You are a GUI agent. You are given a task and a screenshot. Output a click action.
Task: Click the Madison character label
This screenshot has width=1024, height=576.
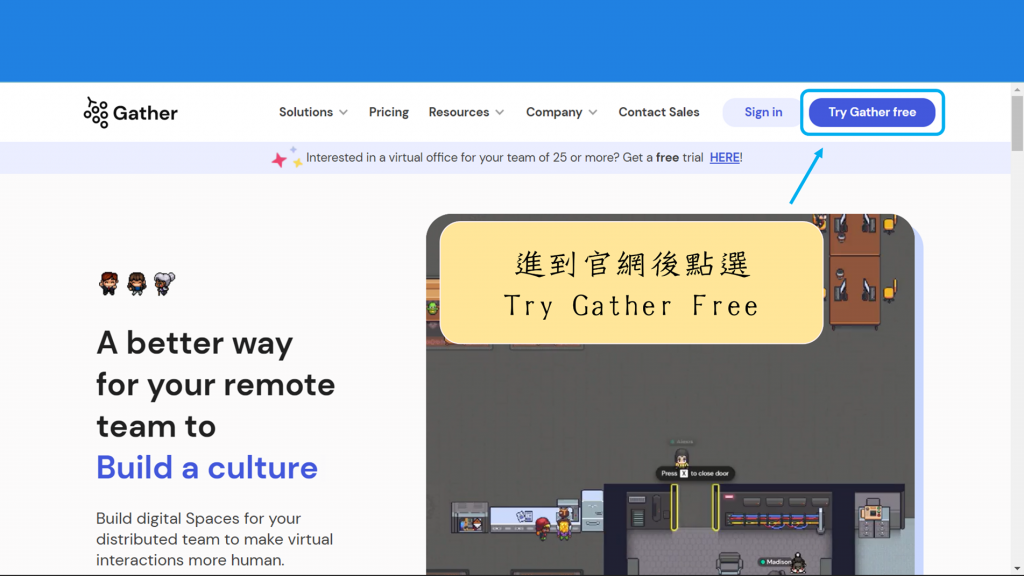[775, 562]
